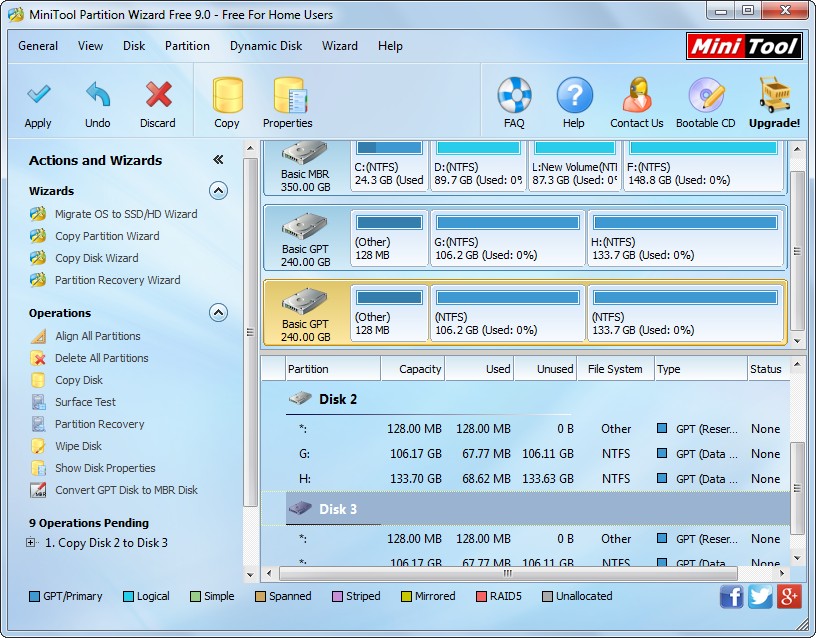Select the H:(NTFS) 133.7 GB partition block
The image size is (816, 638).
click(x=685, y=239)
